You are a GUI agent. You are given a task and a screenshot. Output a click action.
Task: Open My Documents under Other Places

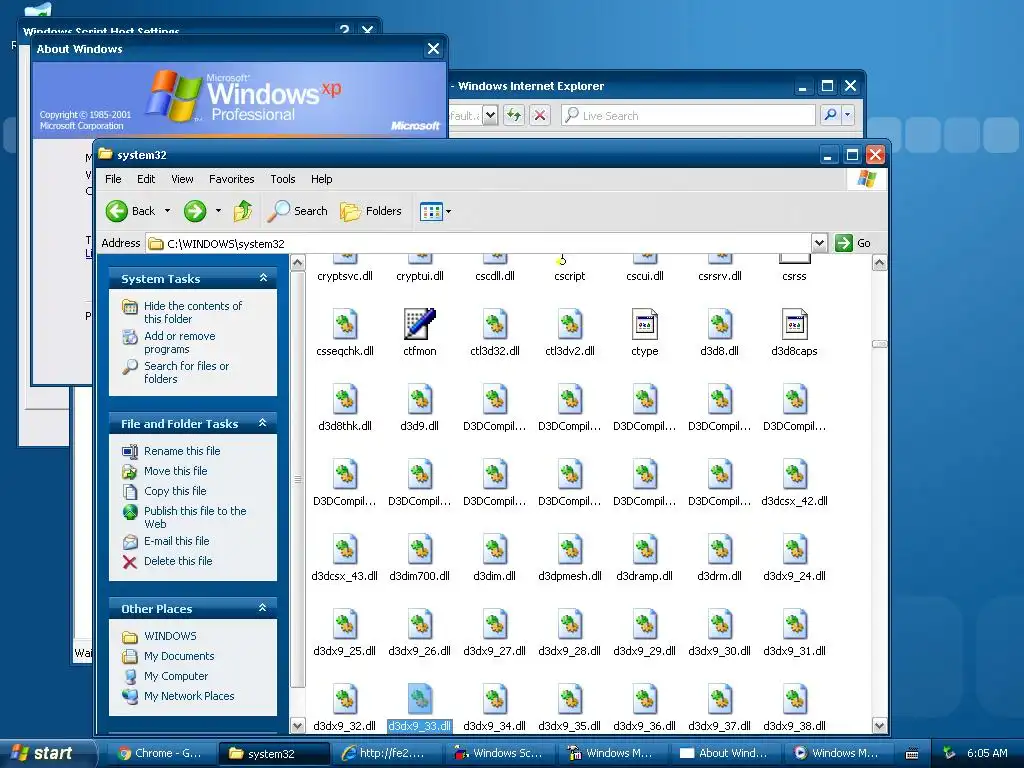click(x=179, y=656)
